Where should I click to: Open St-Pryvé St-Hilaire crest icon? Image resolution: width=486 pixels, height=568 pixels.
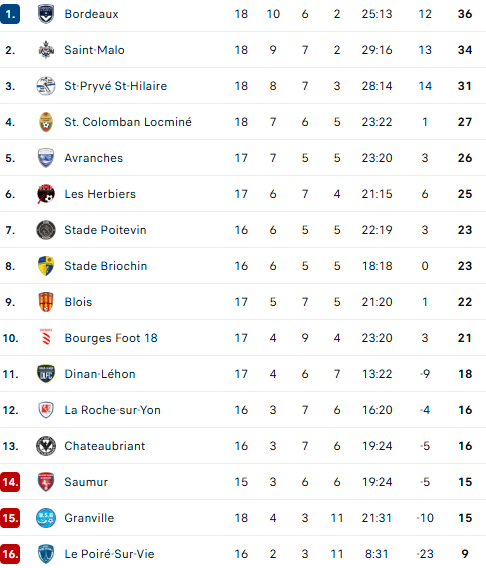(46, 86)
